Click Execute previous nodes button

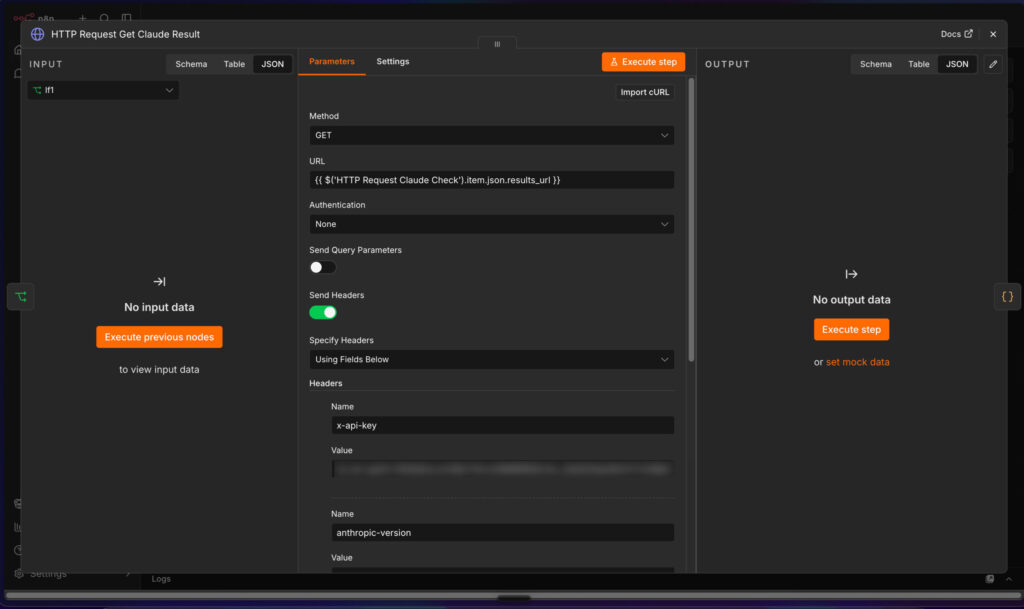click(x=159, y=337)
